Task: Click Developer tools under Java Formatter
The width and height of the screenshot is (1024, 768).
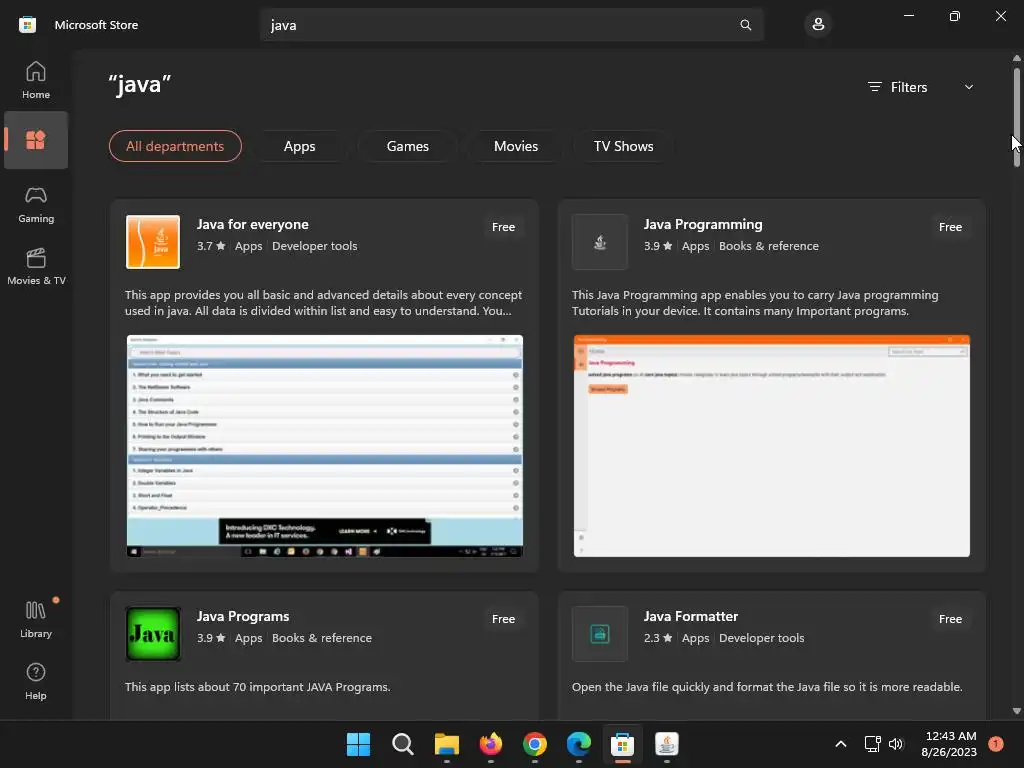Action: pos(761,638)
